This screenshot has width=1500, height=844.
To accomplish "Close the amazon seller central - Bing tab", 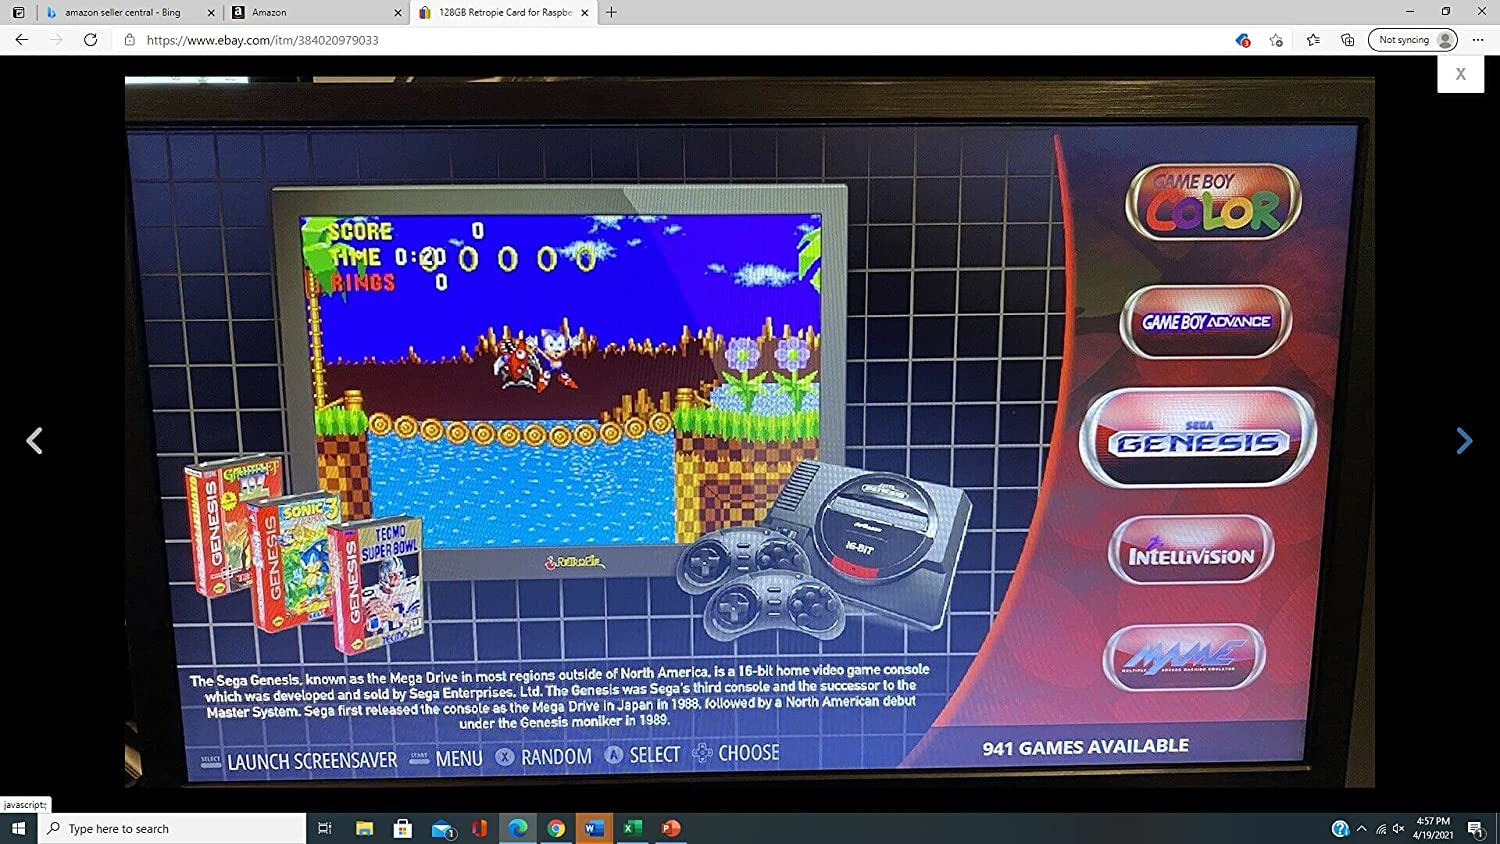I will coord(211,13).
